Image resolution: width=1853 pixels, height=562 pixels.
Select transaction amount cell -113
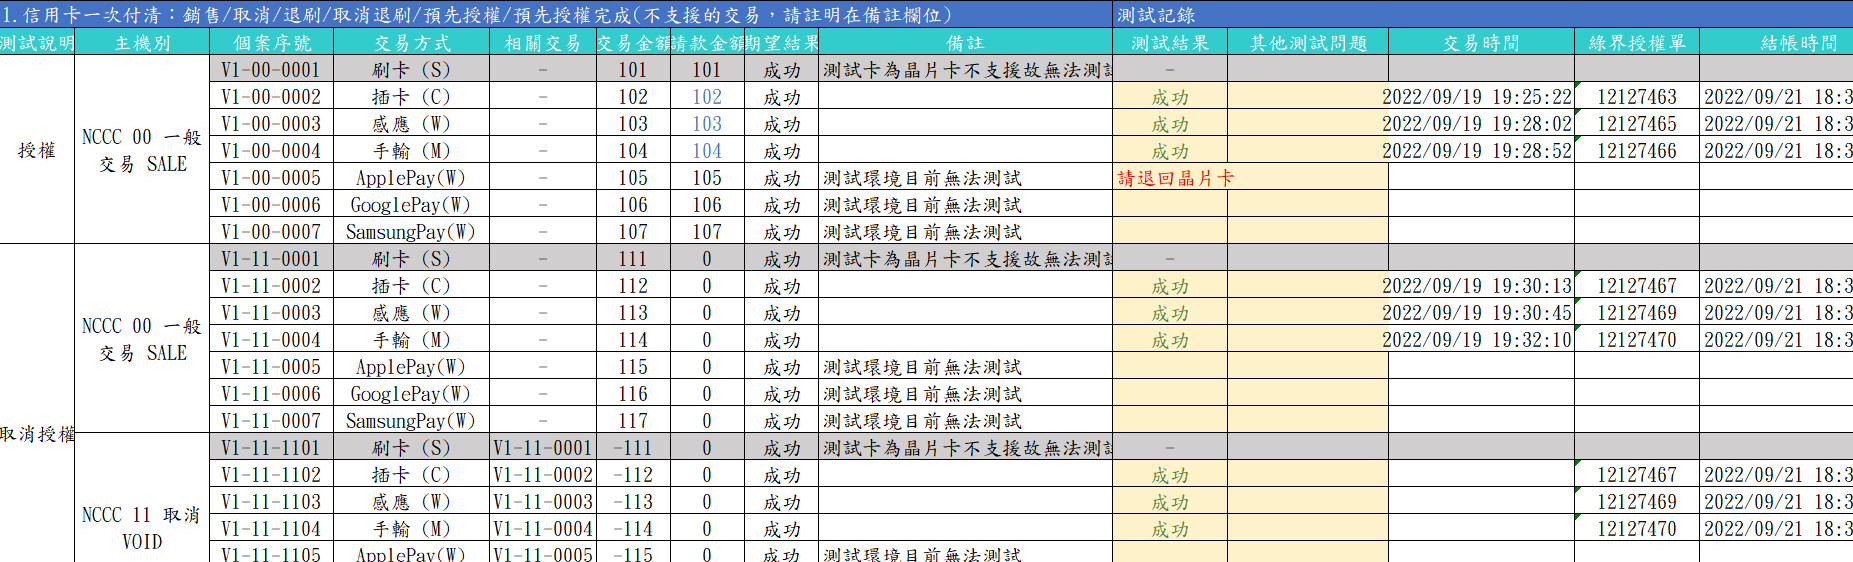click(x=633, y=501)
